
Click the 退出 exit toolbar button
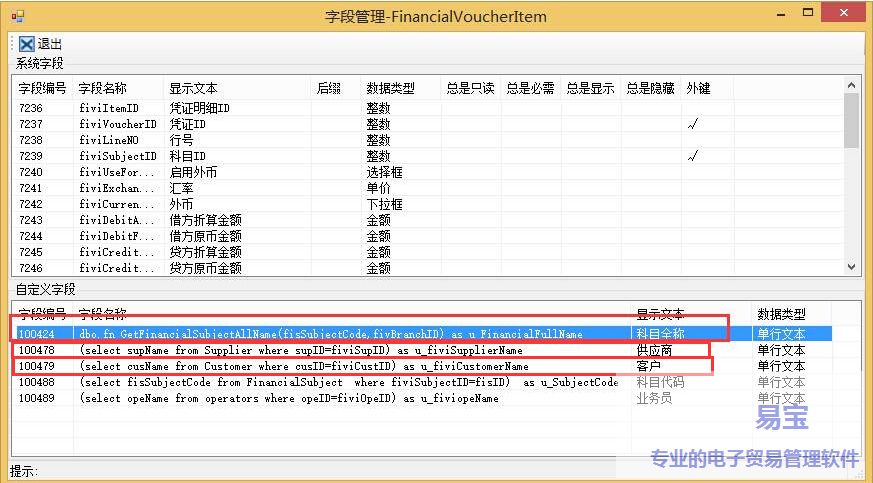[x=41, y=44]
